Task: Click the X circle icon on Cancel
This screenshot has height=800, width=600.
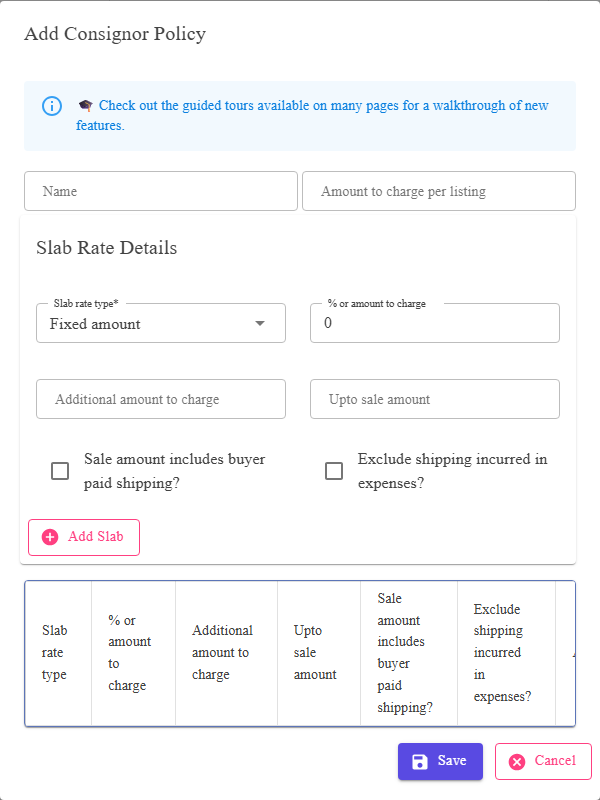Action: tap(517, 761)
